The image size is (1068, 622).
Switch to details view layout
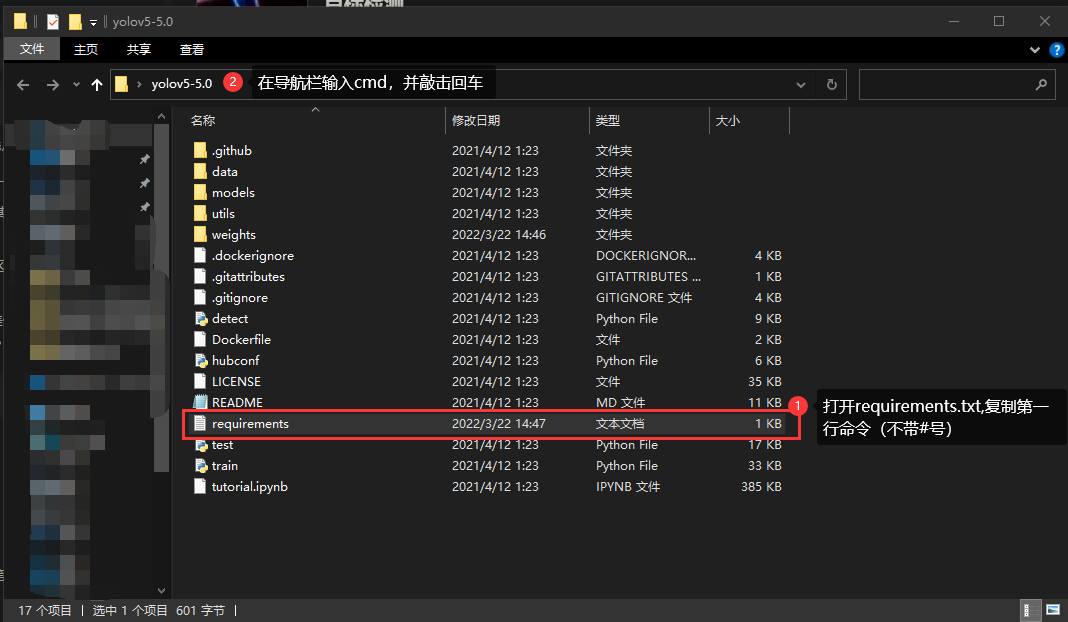click(1031, 610)
